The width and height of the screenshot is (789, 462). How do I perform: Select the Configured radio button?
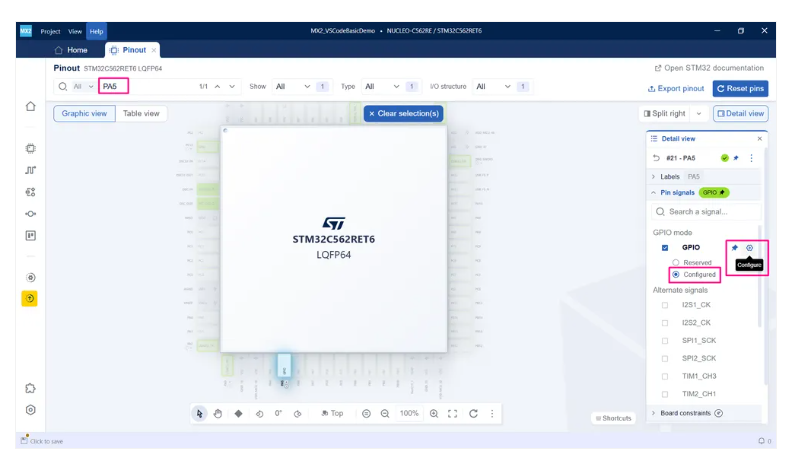(x=676, y=274)
